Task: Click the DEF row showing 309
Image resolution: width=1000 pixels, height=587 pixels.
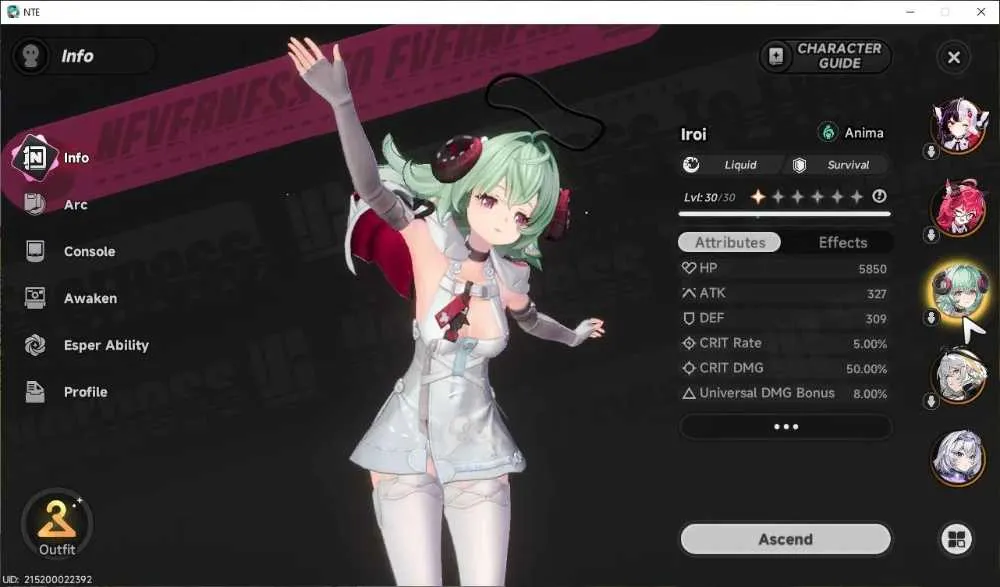Action: pyautogui.click(x=784, y=318)
